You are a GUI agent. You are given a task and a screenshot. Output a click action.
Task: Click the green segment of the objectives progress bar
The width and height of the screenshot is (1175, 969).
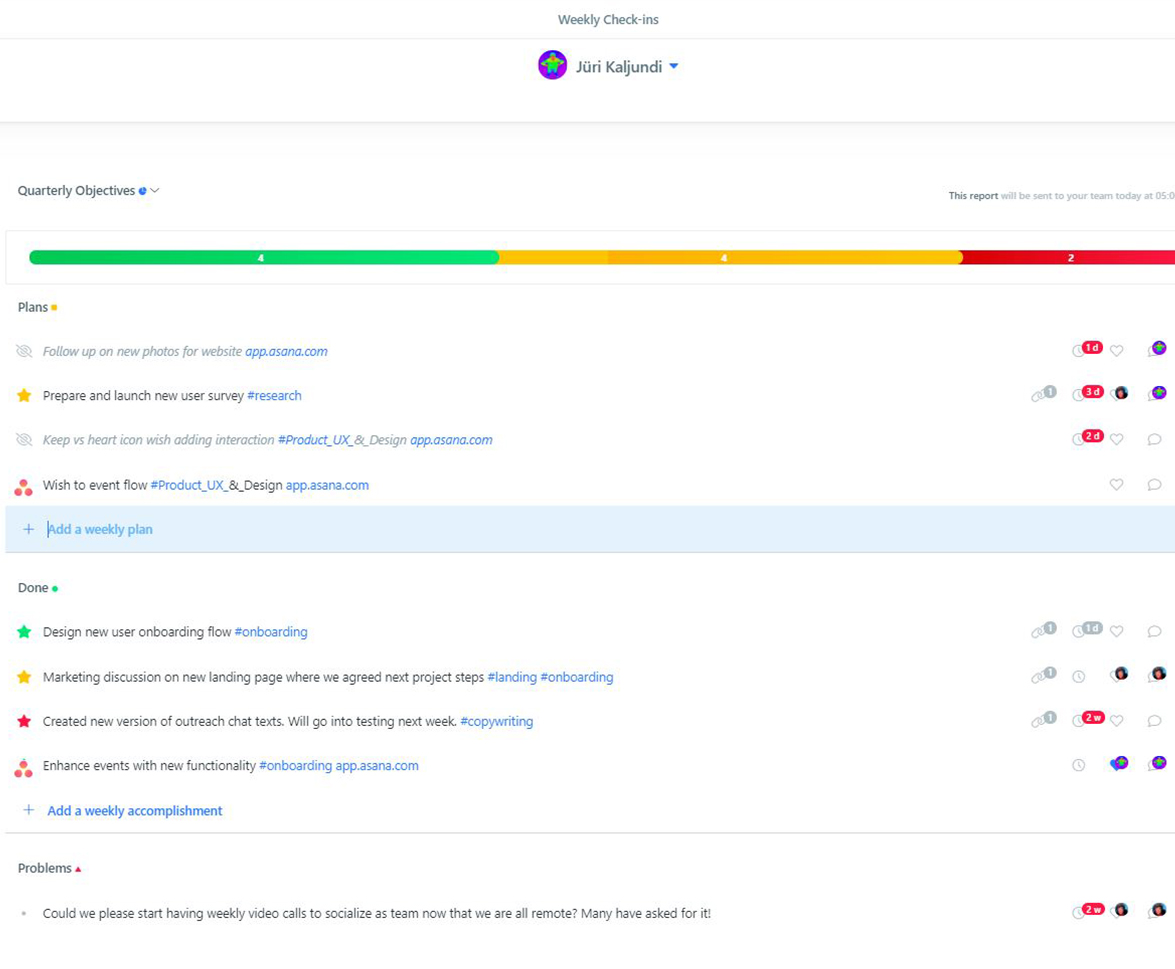tap(264, 258)
